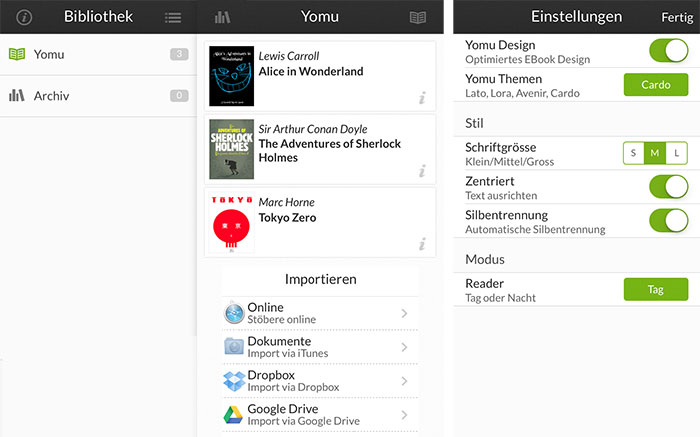Expand the Online import chevron

[x=404, y=313]
